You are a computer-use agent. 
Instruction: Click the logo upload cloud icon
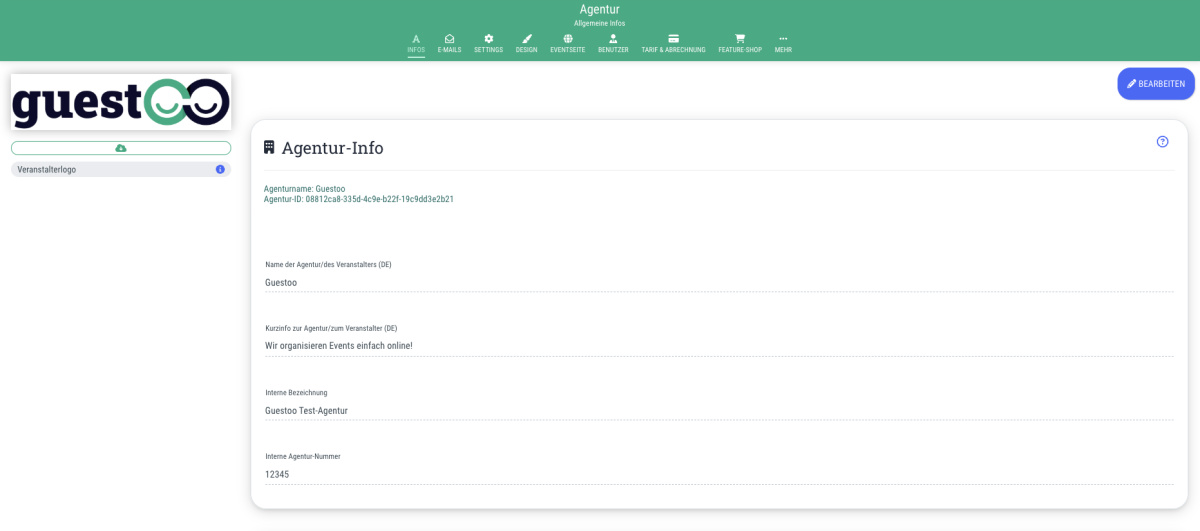(121, 148)
